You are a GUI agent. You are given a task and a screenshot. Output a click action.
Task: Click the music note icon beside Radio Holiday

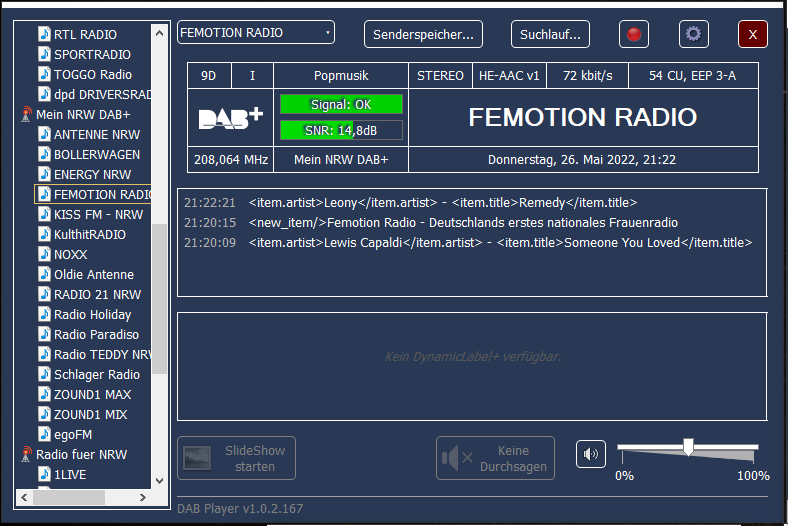[x=44, y=314]
